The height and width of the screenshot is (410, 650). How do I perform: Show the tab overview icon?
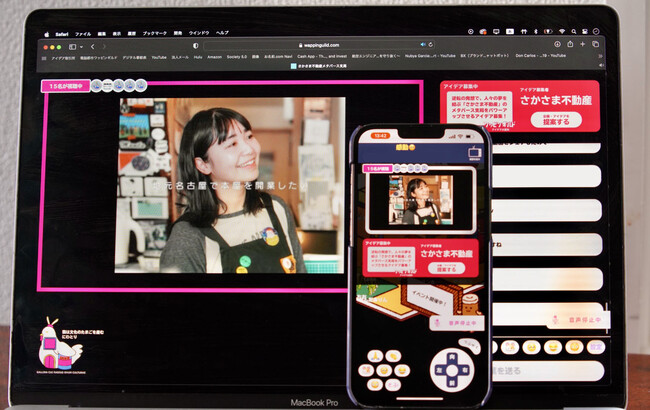(595, 44)
